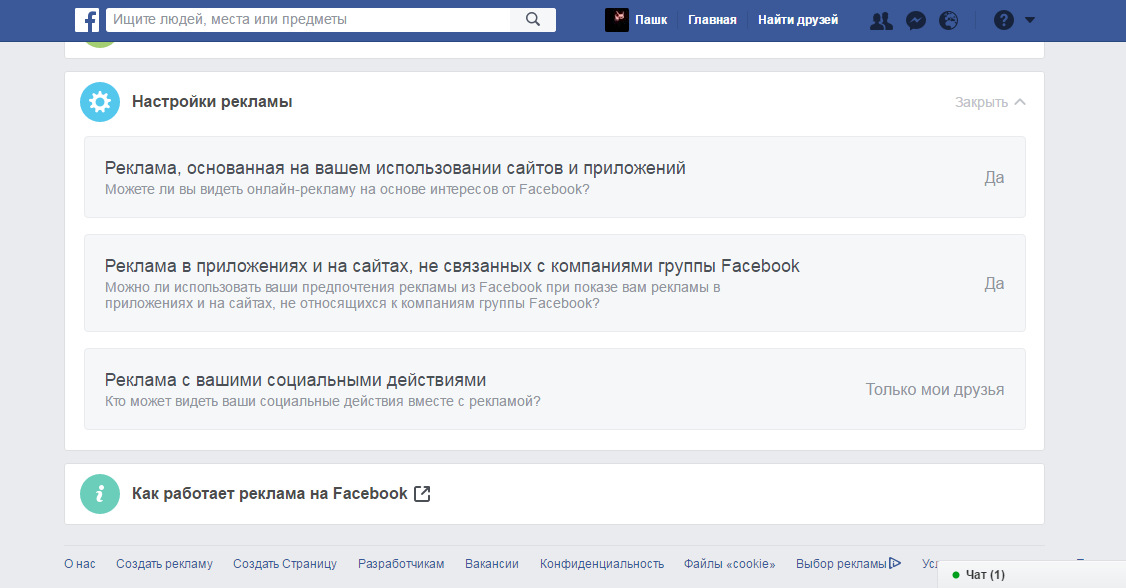
Task: Click the external link icon after Facebook
Action: (x=422, y=494)
